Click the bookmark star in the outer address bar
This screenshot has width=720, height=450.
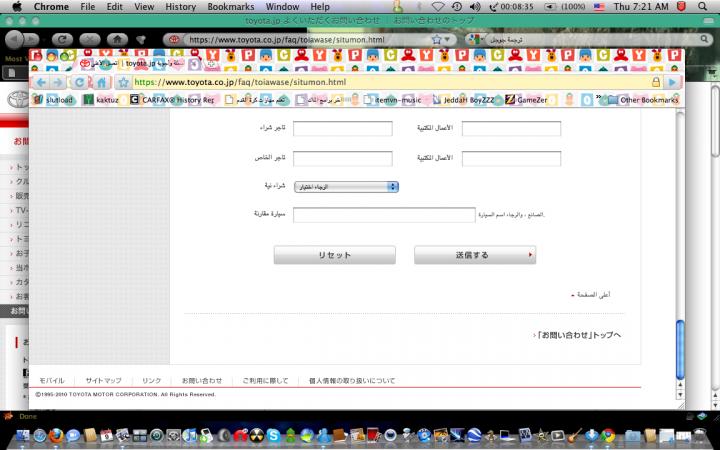[437, 40]
